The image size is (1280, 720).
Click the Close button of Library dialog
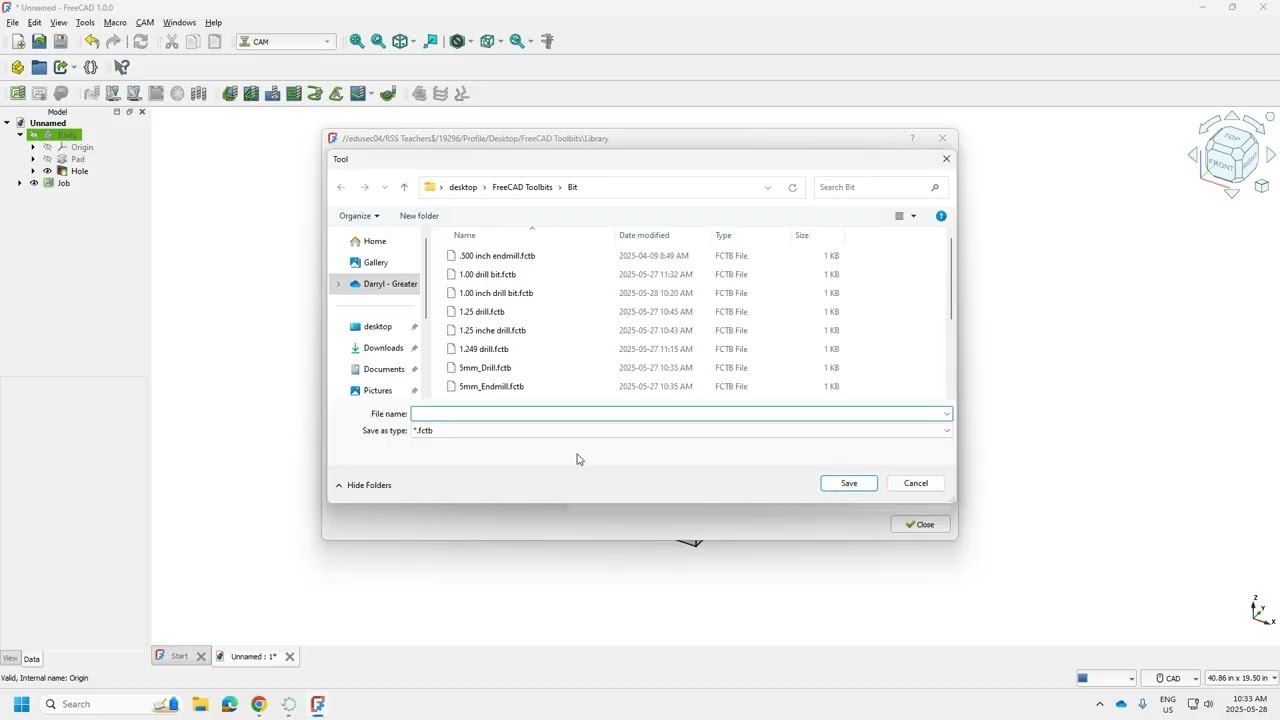pyautogui.click(x=920, y=524)
